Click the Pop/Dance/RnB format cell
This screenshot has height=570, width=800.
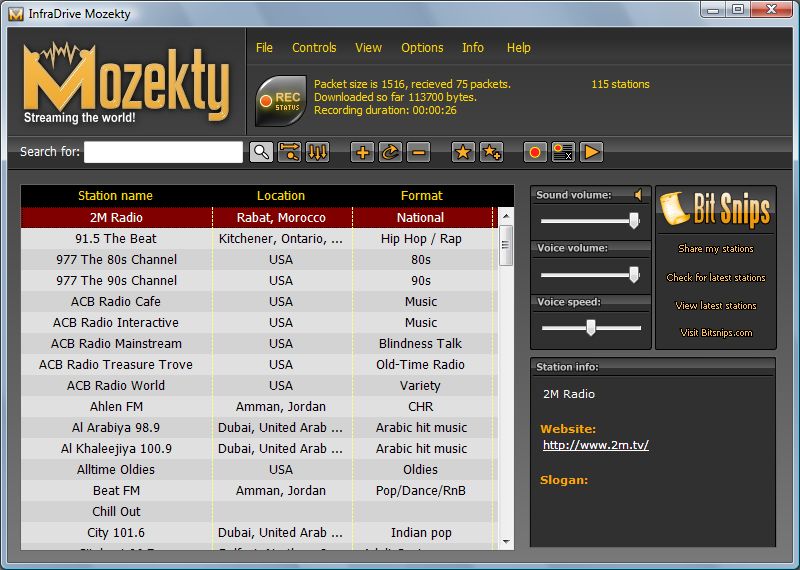click(421, 490)
